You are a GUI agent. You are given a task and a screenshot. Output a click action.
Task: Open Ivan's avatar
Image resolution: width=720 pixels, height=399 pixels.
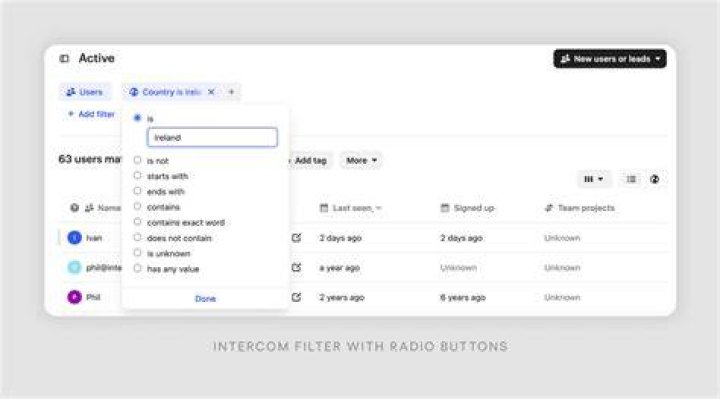(x=74, y=238)
